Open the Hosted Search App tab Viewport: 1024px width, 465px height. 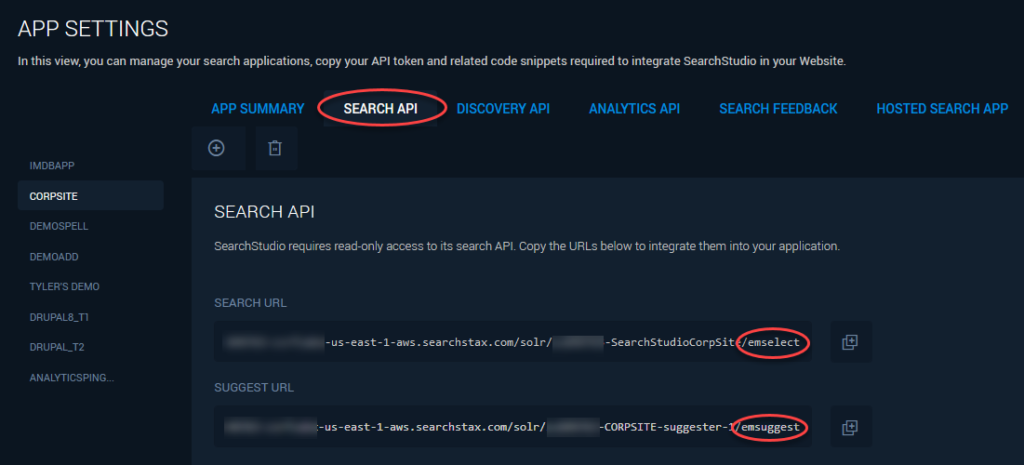pos(942,109)
